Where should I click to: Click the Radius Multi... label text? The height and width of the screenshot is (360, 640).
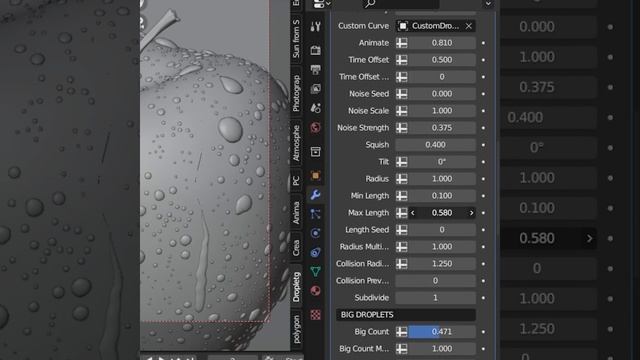coord(364,247)
